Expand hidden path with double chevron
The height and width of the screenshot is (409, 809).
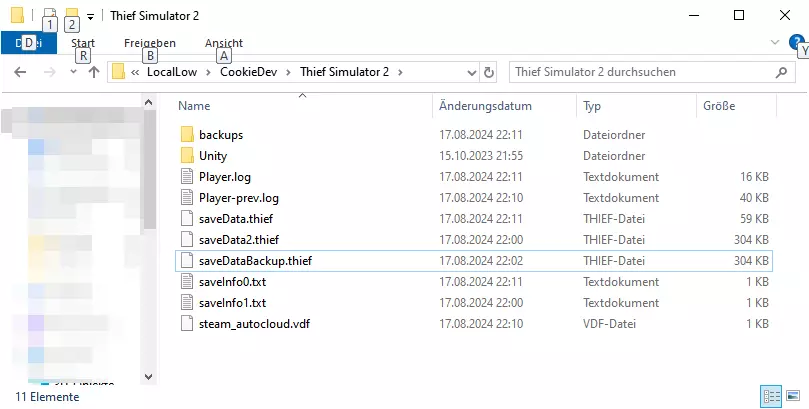(135, 72)
